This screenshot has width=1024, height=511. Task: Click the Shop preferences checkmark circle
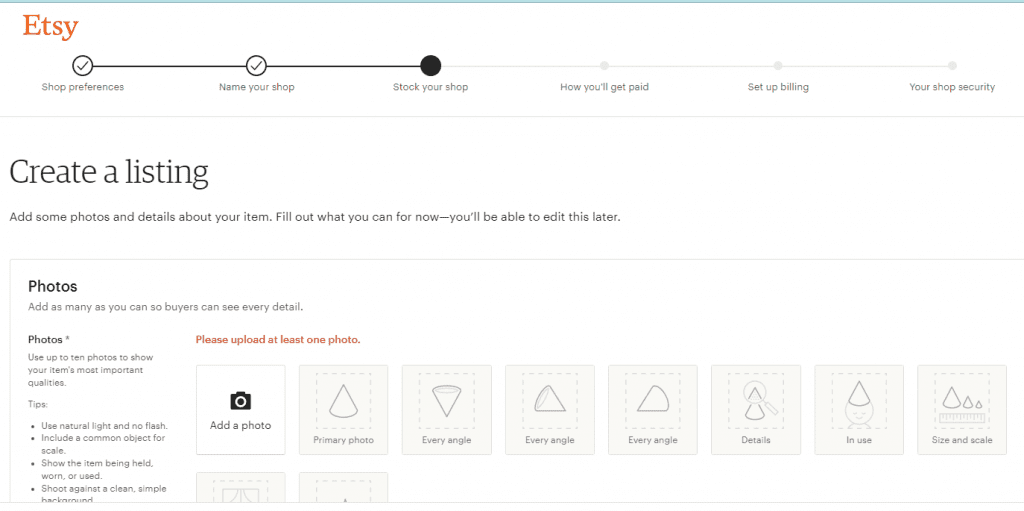[83, 66]
